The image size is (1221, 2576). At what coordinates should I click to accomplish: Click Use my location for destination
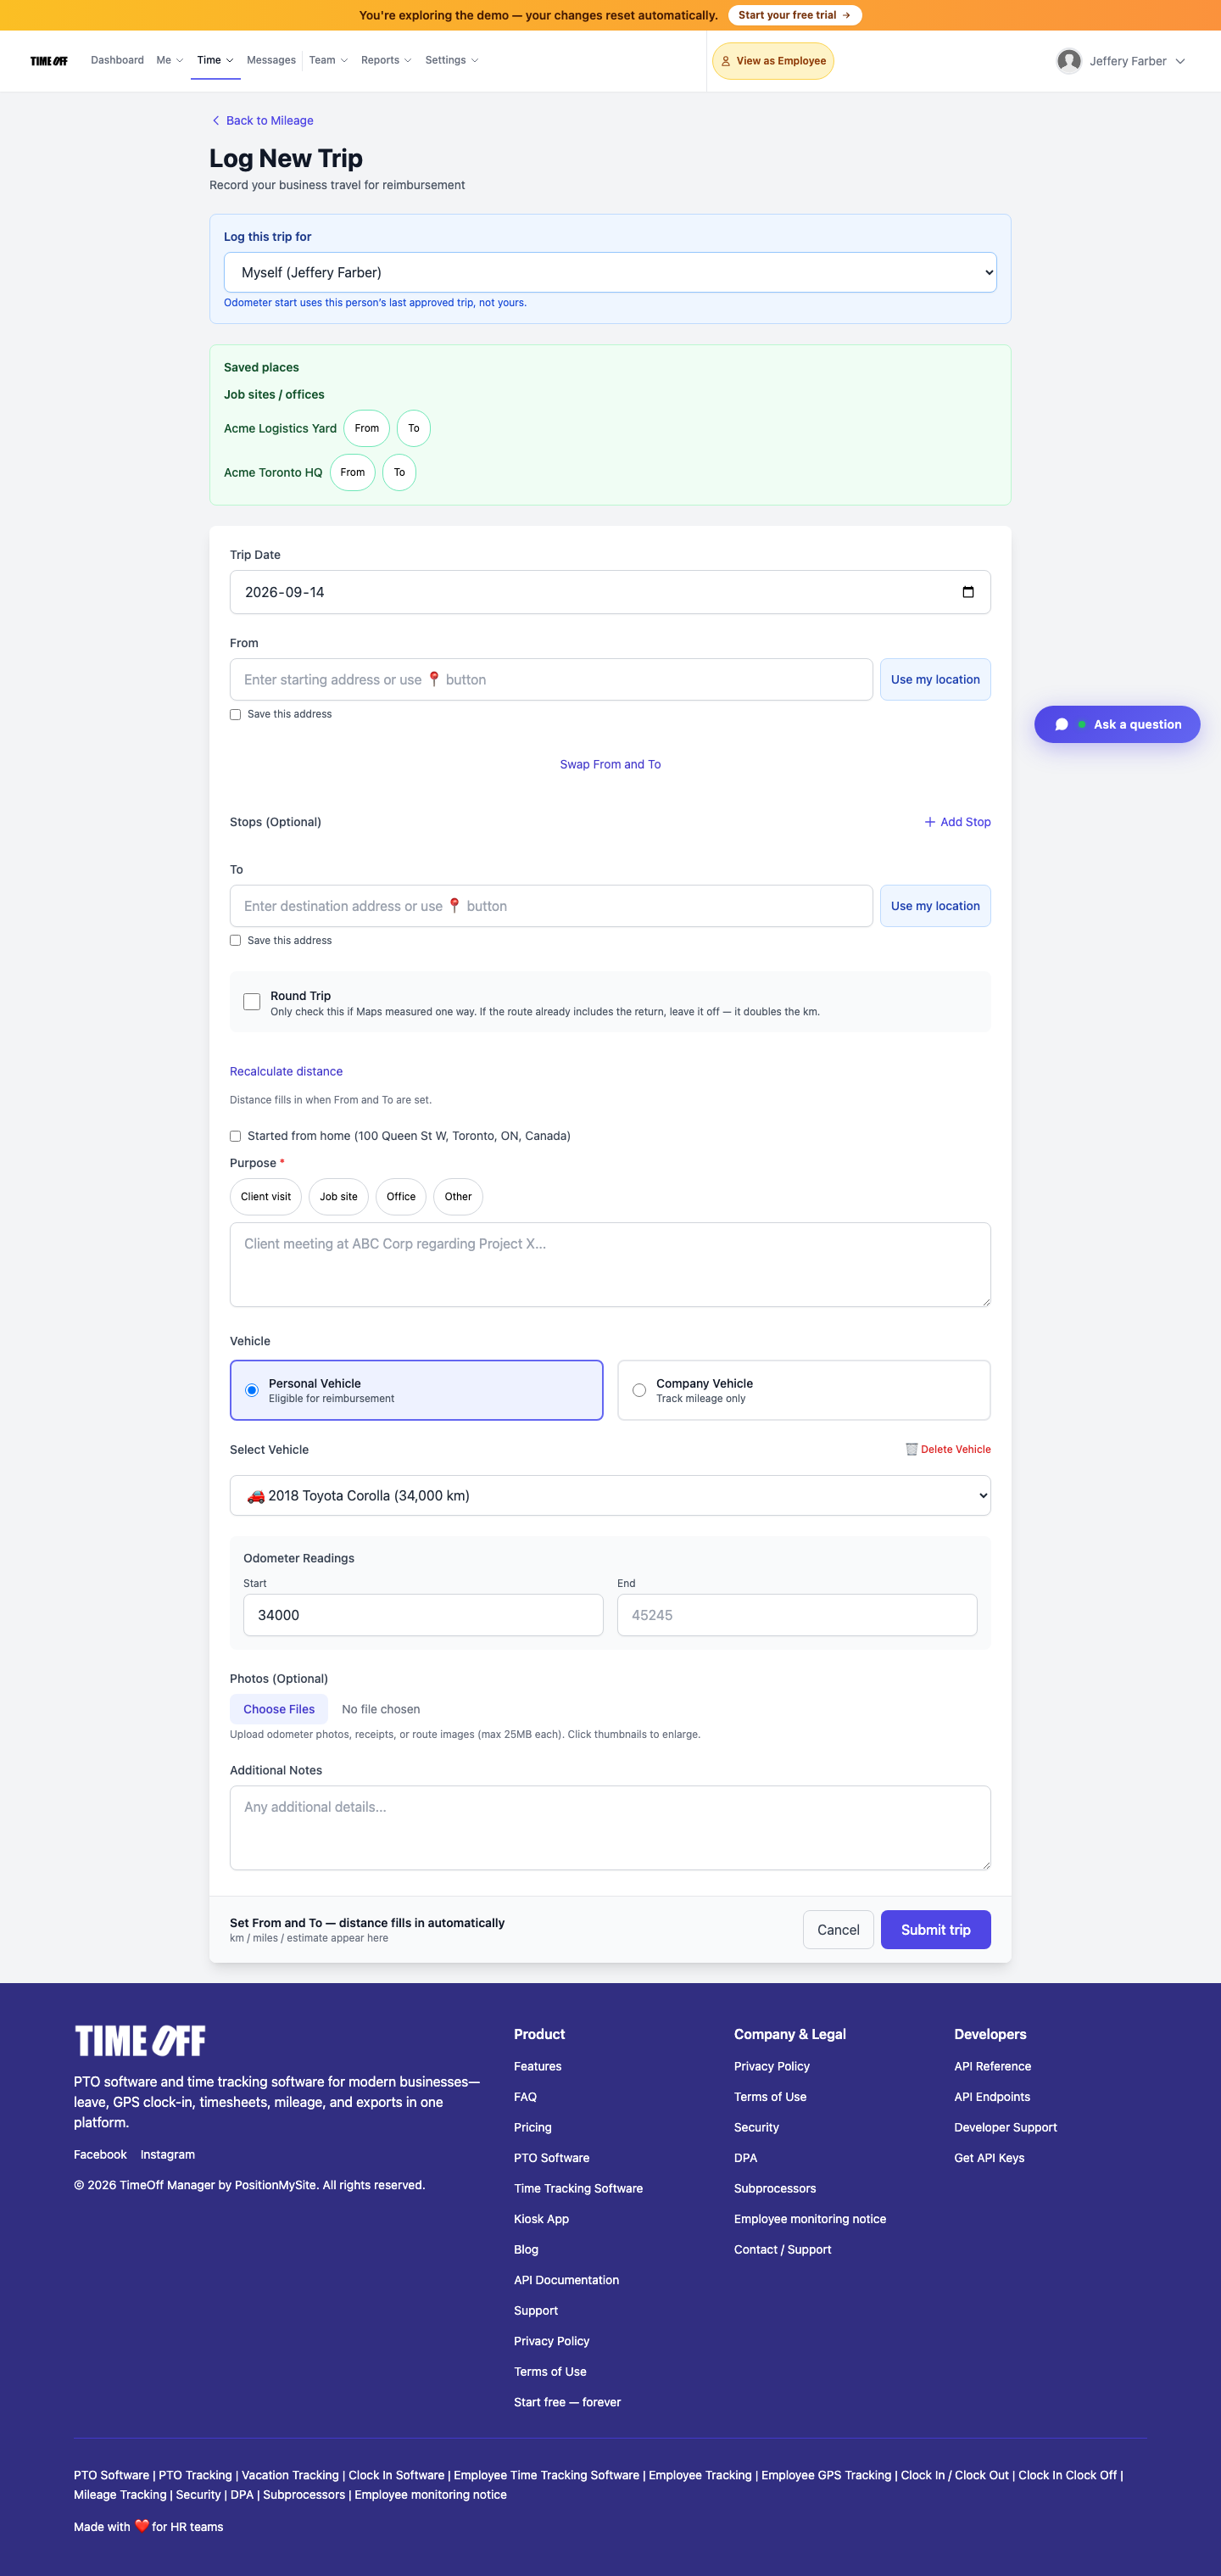[x=935, y=906]
